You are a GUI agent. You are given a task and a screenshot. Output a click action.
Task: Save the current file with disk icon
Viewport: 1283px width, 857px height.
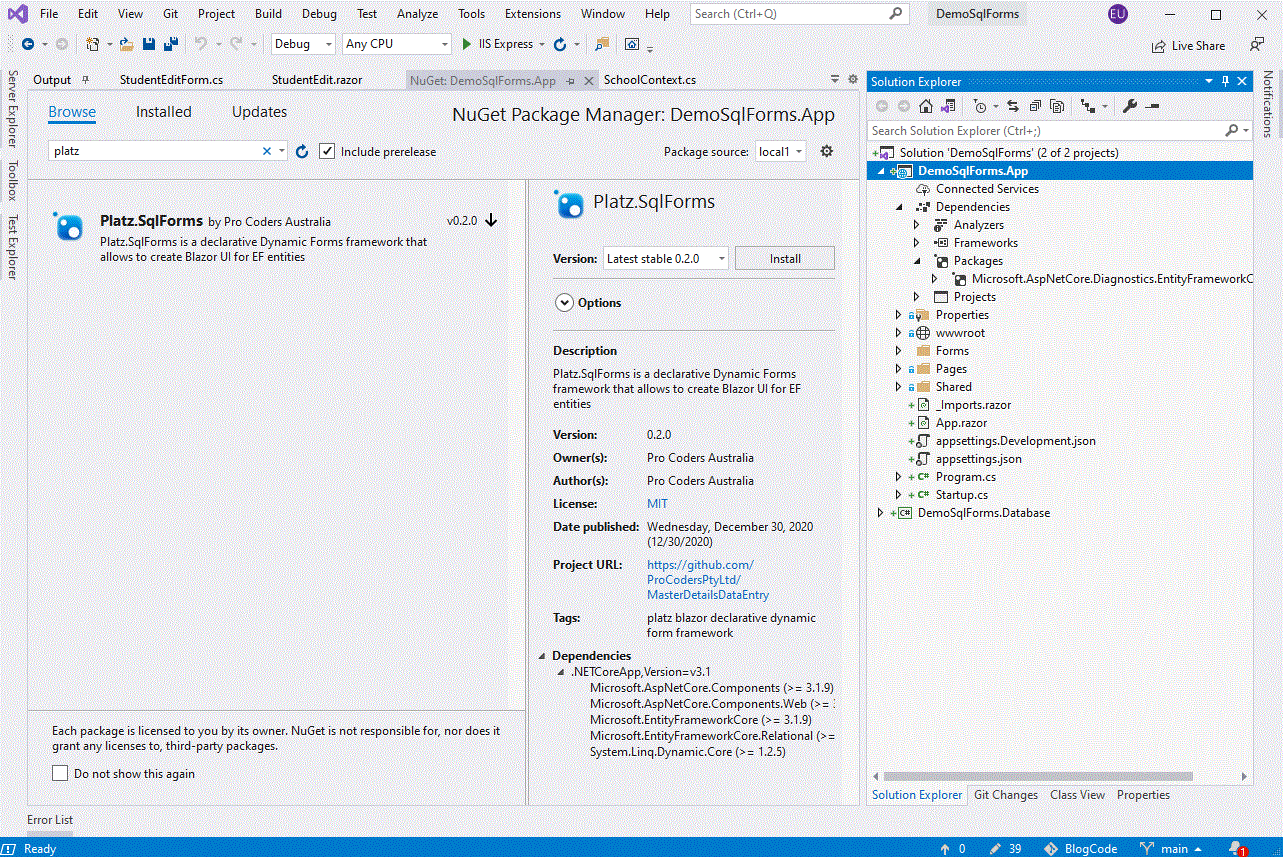[x=149, y=44]
